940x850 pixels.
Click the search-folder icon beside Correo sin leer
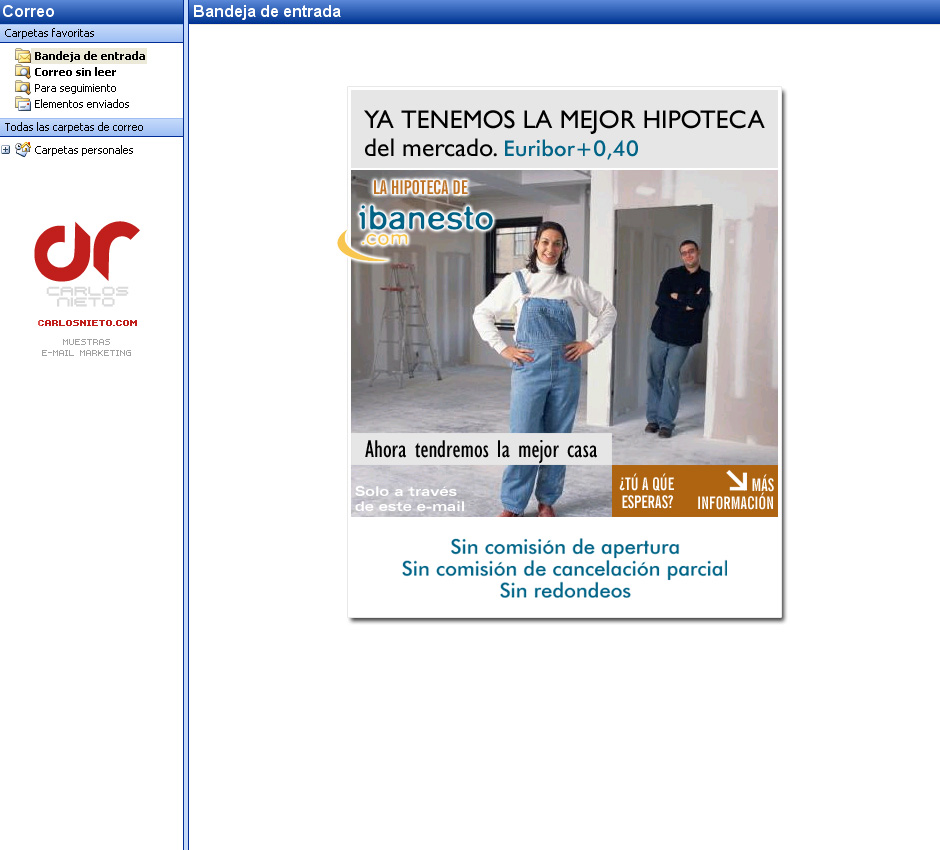[23, 72]
